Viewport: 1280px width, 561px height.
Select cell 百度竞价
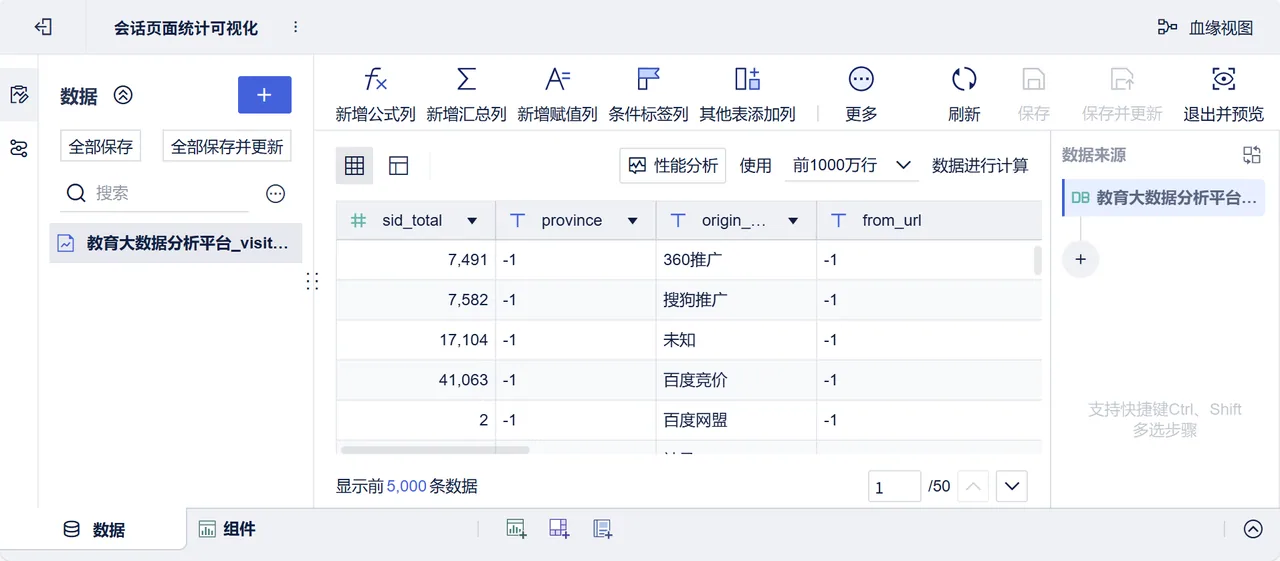click(736, 380)
